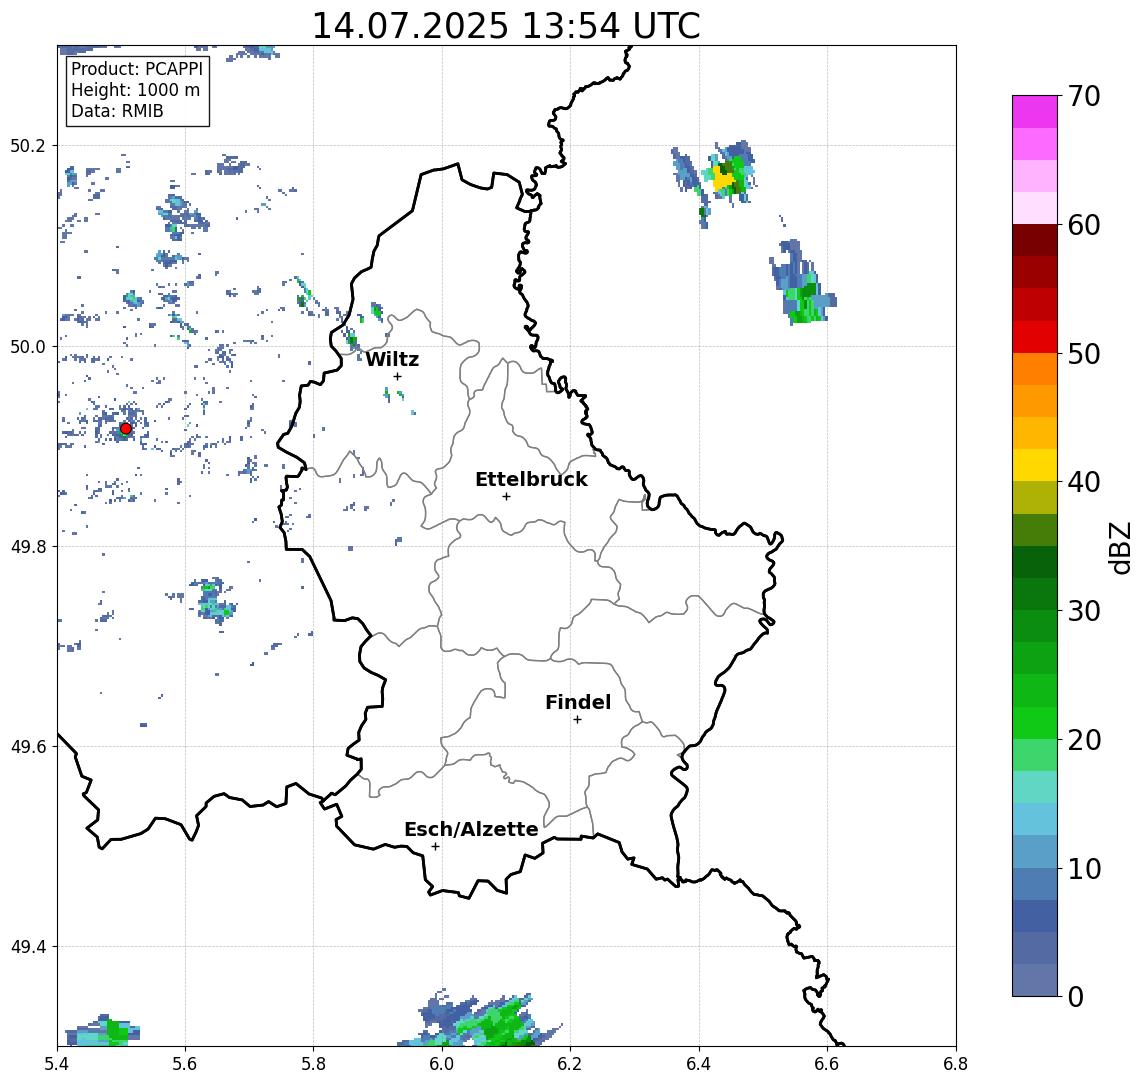Image resolution: width=1145 pixels, height=1084 pixels.
Task: Click the yellow colorbar segment at 40
Action: point(1035,466)
